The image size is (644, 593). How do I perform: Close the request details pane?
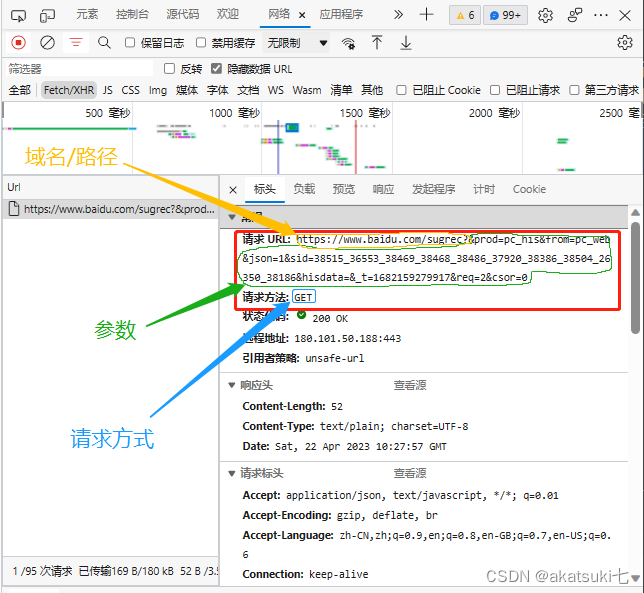coord(233,190)
